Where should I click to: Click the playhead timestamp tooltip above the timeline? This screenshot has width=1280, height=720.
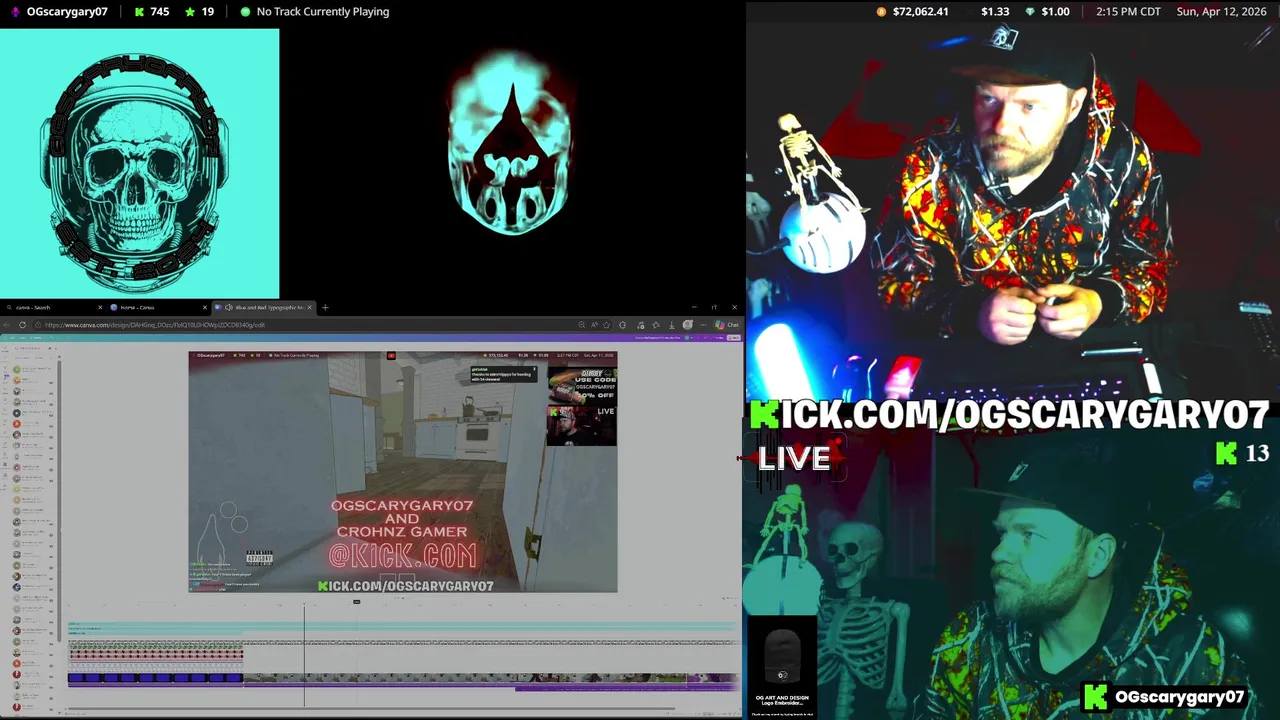pyautogui.click(x=356, y=602)
